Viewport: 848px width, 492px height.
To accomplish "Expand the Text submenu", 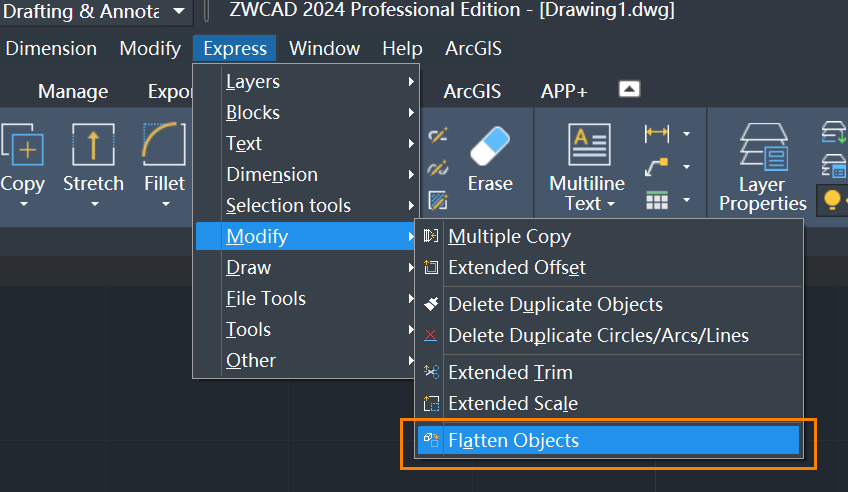I will 306,143.
